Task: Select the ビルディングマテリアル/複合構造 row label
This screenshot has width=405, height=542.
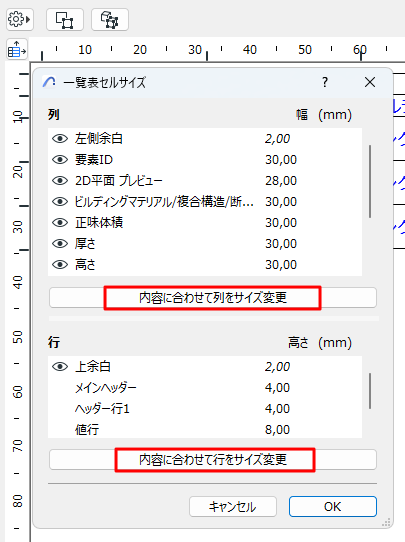Action: tap(164, 202)
